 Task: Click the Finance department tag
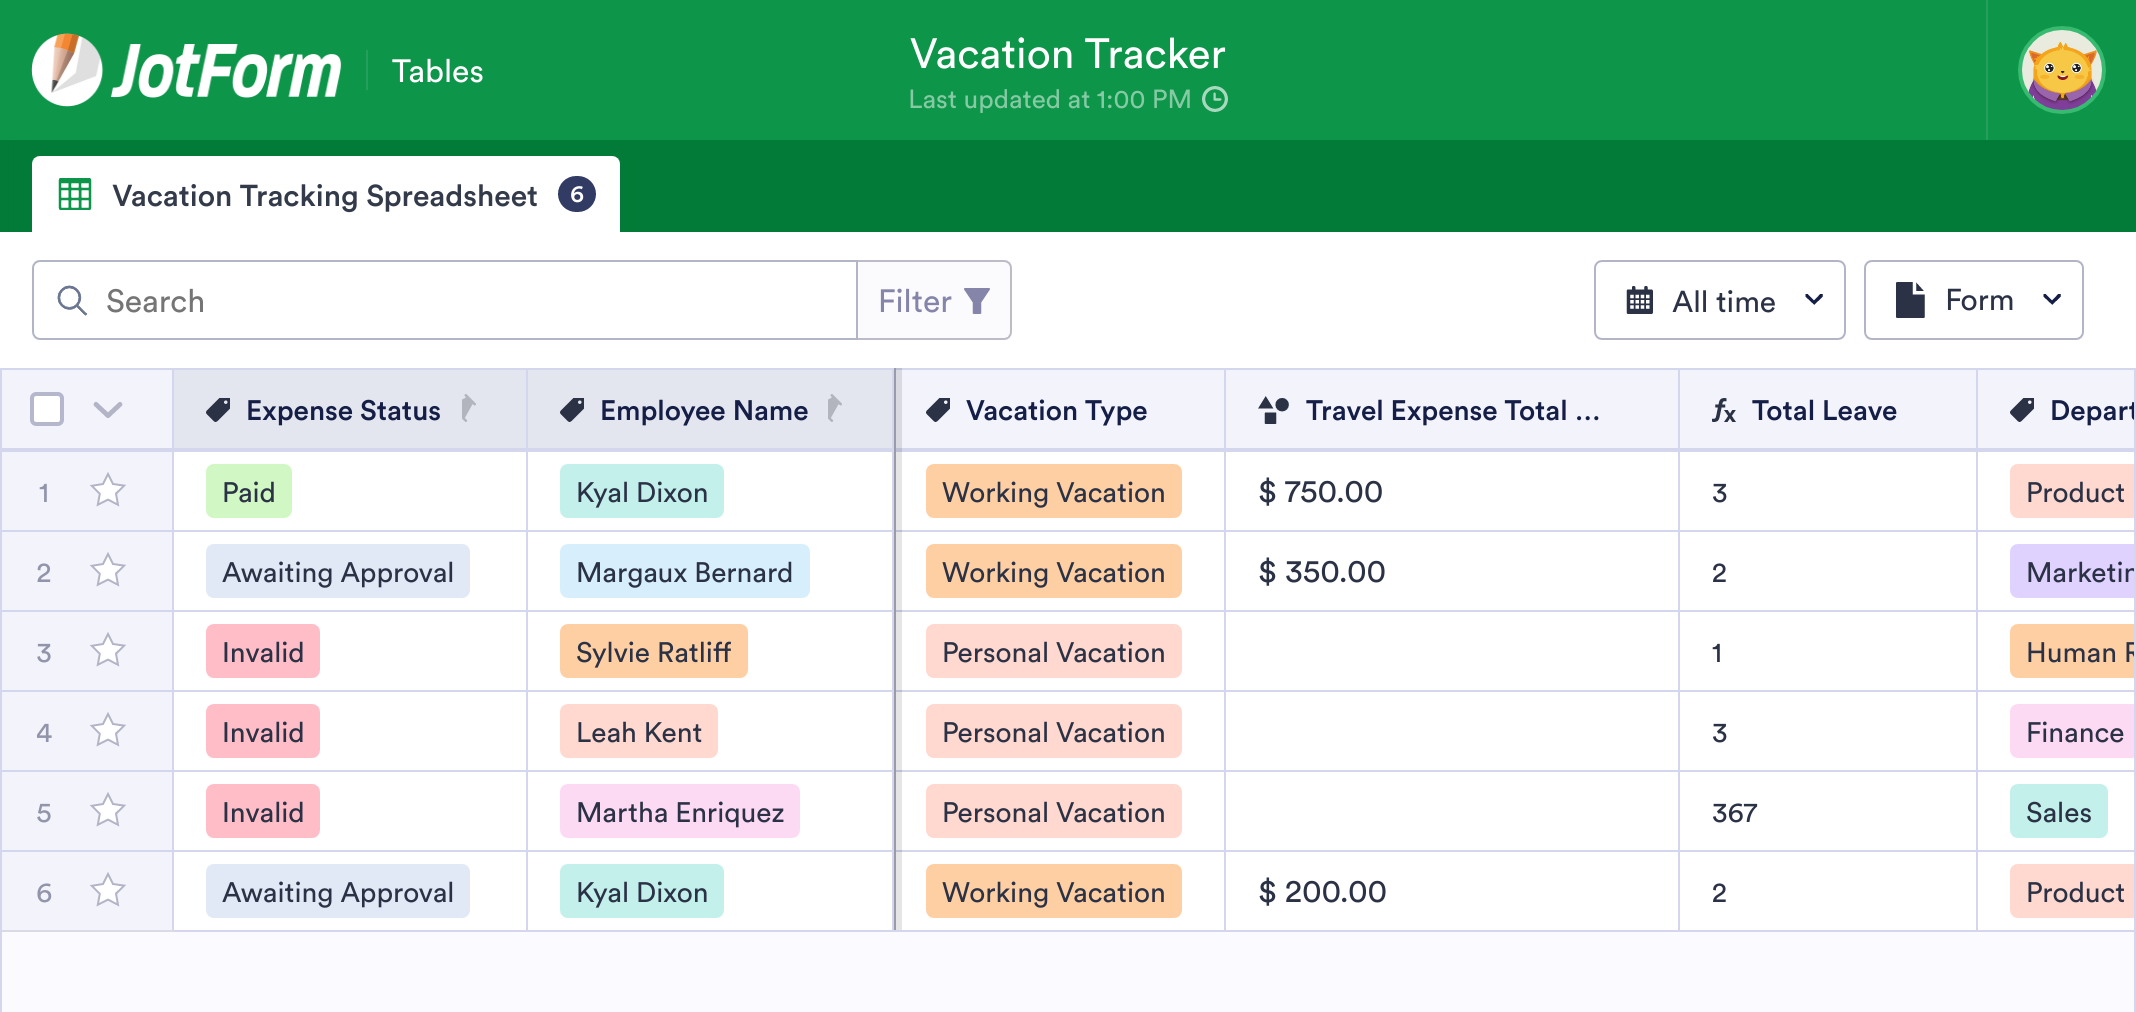(2073, 731)
